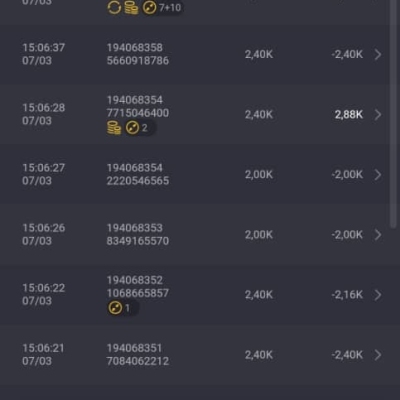Screen dimensions: 400x400
Task: Open chevron for the 15:06:26 round
Action: pyautogui.click(x=378, y=235)
